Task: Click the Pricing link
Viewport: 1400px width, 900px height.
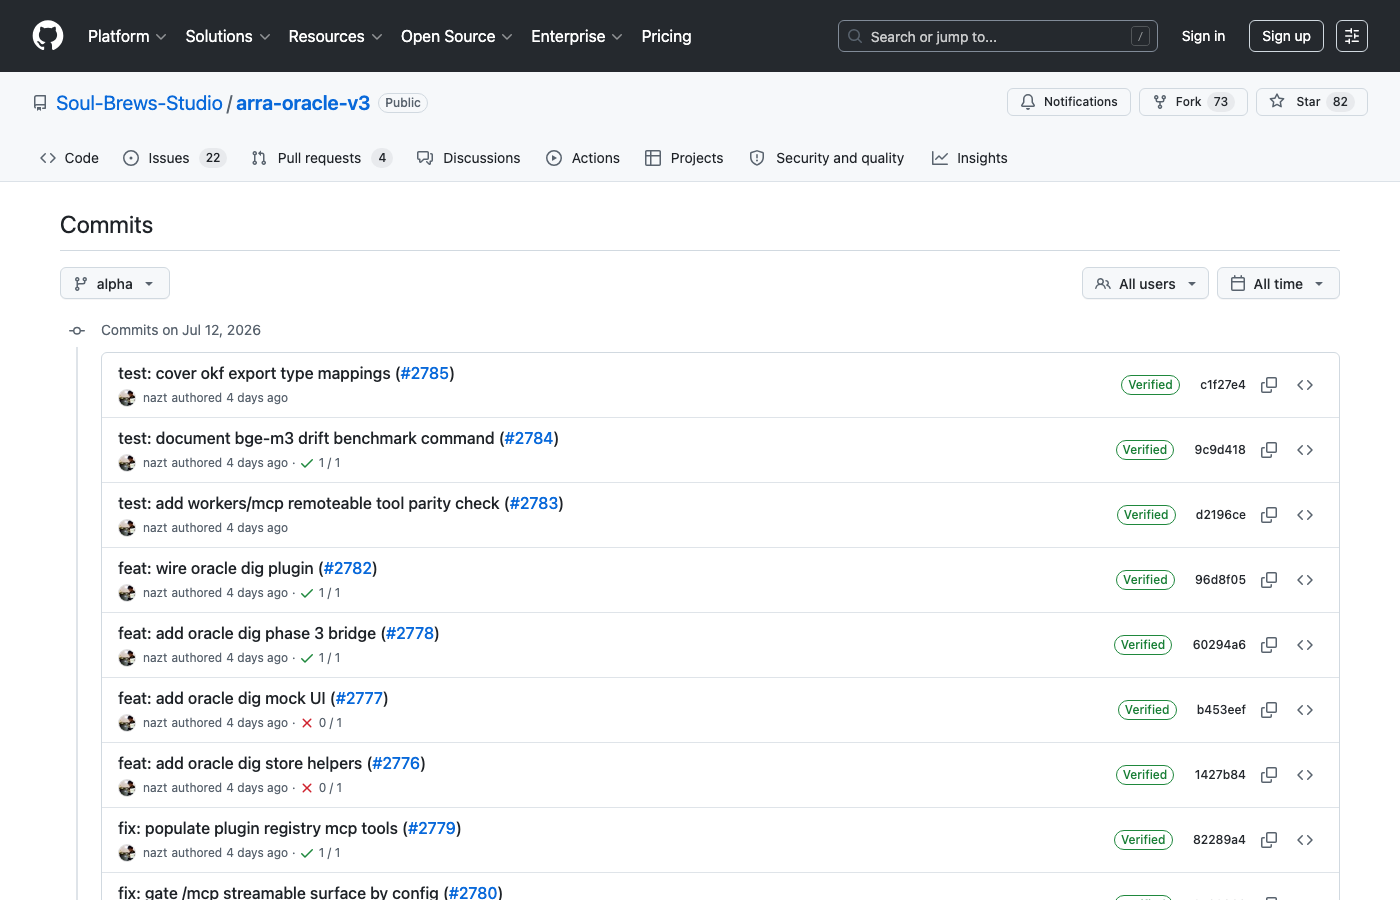Action: [666, 36]
